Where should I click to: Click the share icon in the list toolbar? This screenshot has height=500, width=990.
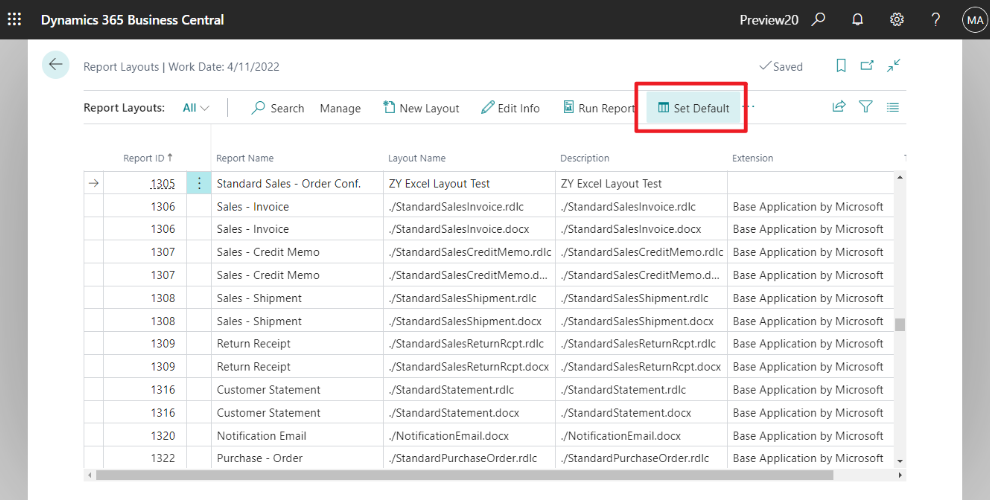tap(838, 107)
